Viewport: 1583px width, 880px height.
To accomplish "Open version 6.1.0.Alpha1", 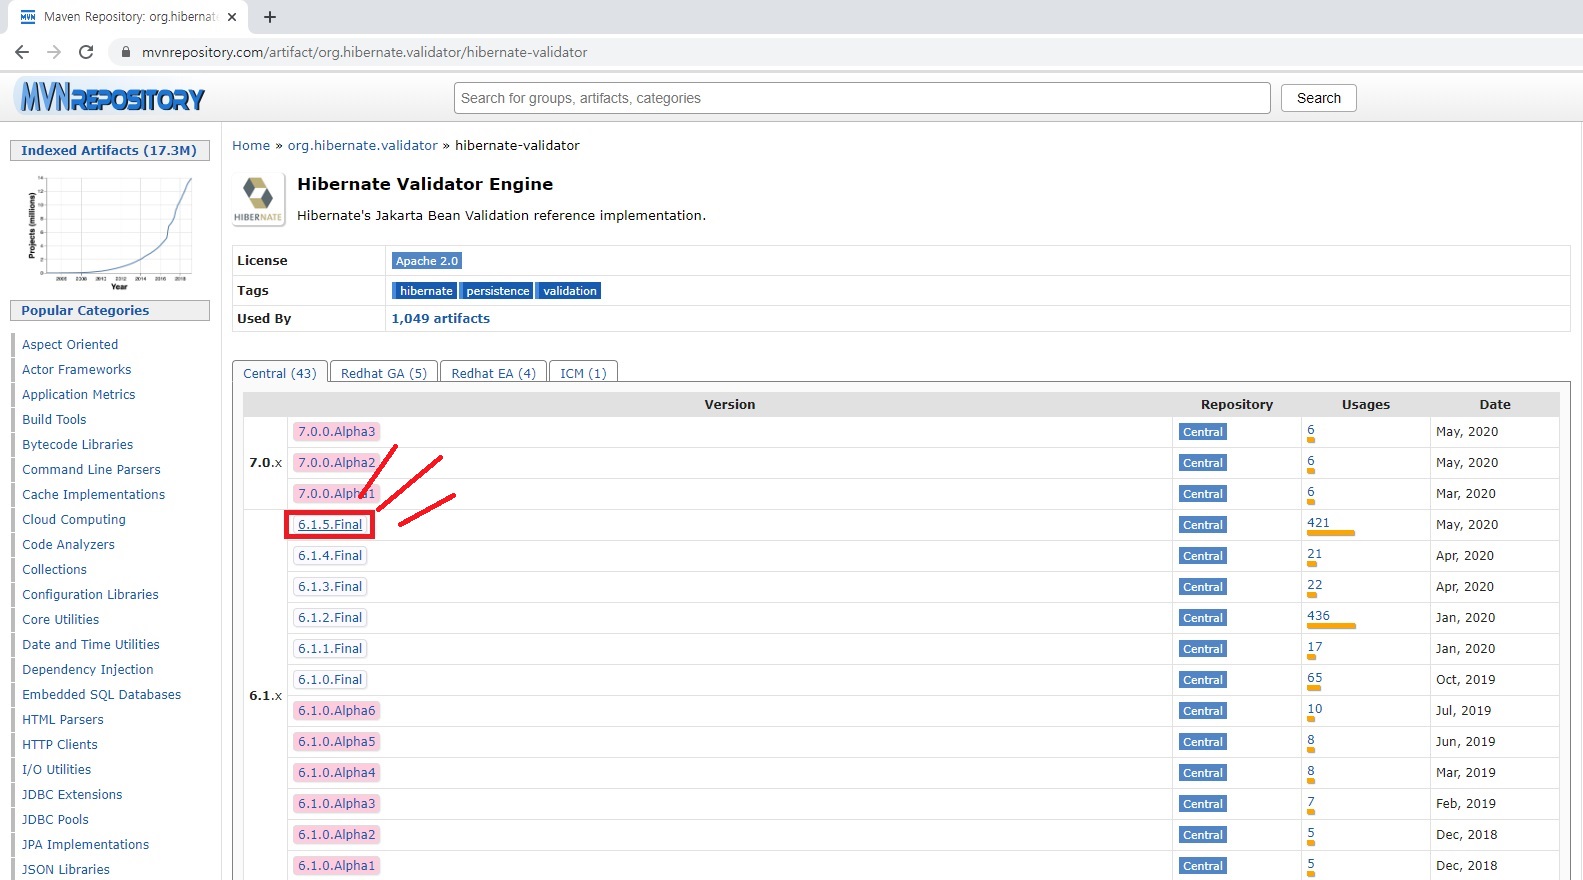I will click(x=336, y=866).
